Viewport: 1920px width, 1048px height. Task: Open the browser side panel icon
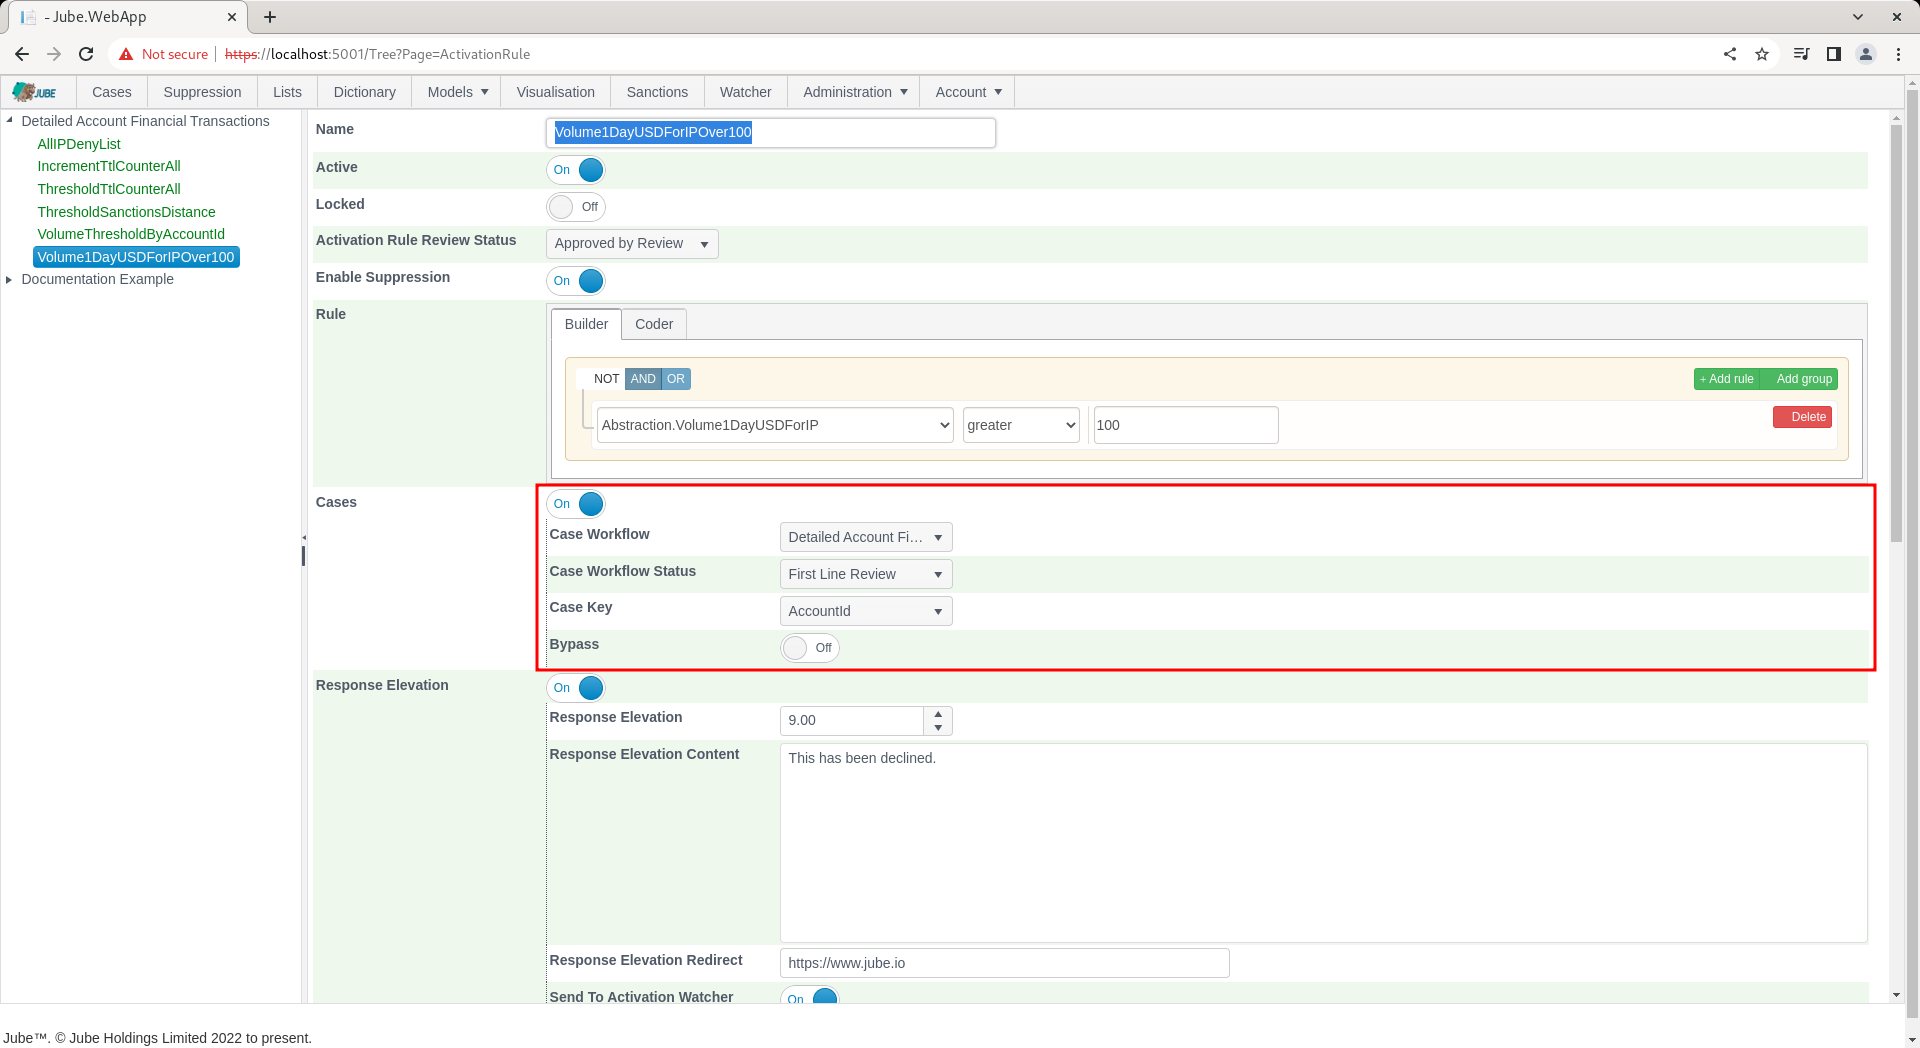coord(1834,54)
